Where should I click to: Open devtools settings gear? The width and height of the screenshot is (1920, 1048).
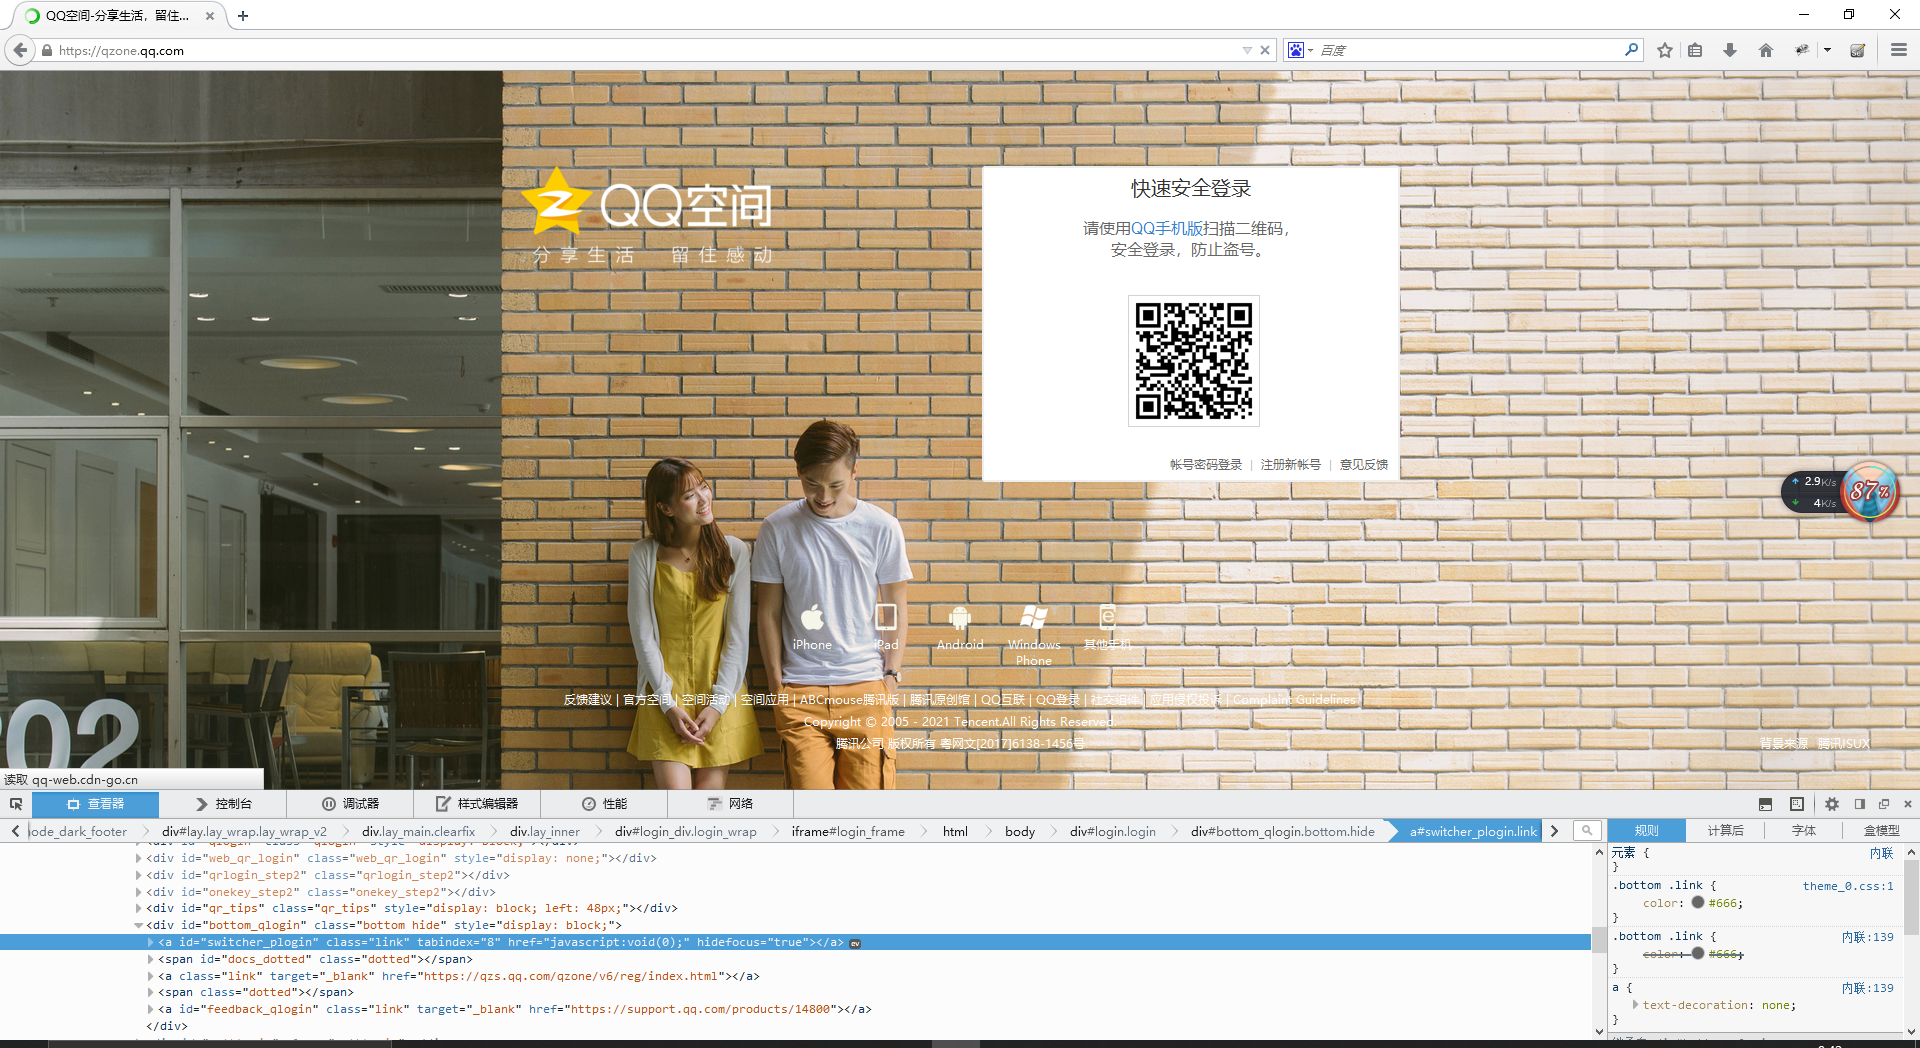coord(1832,804)
